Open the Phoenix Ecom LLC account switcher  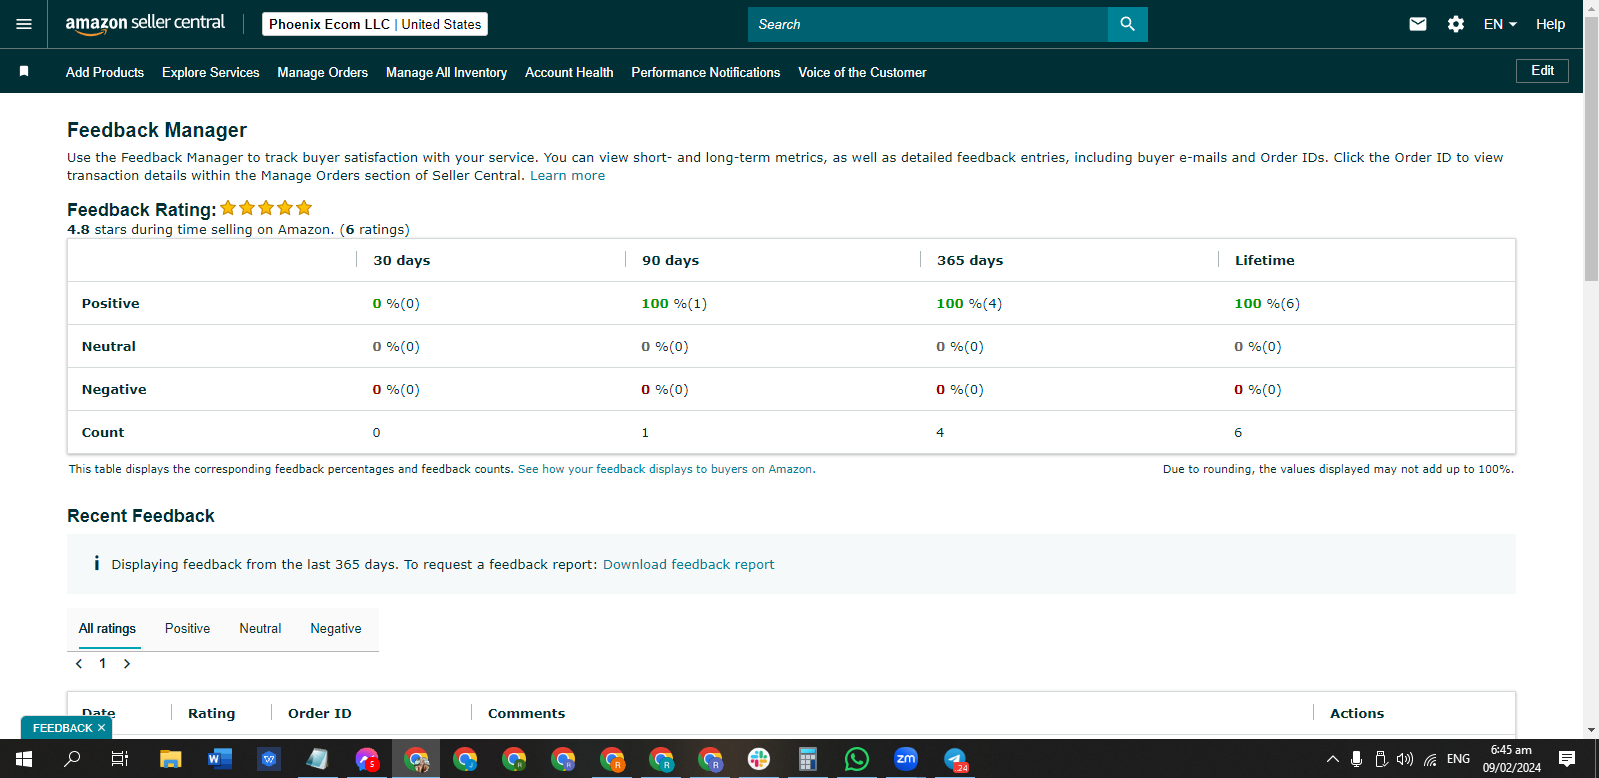click(x=375, y=24)
